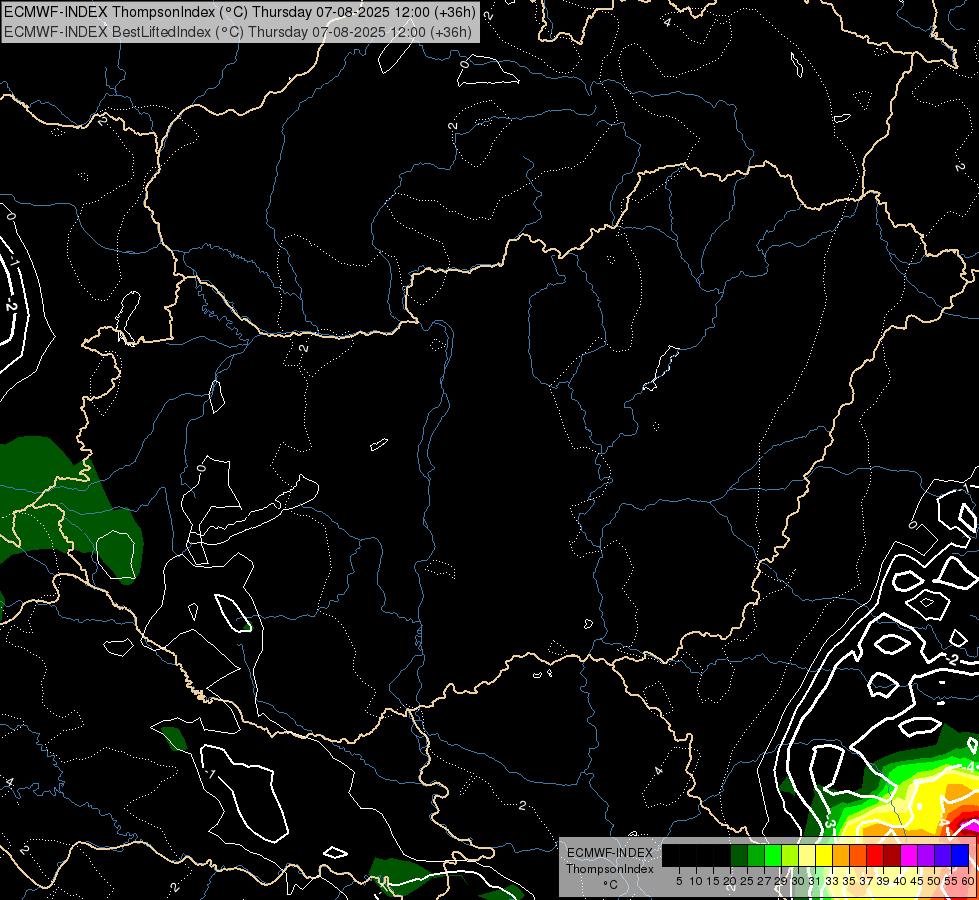Click the ThompsonIndex title line at top

(240, 11)
